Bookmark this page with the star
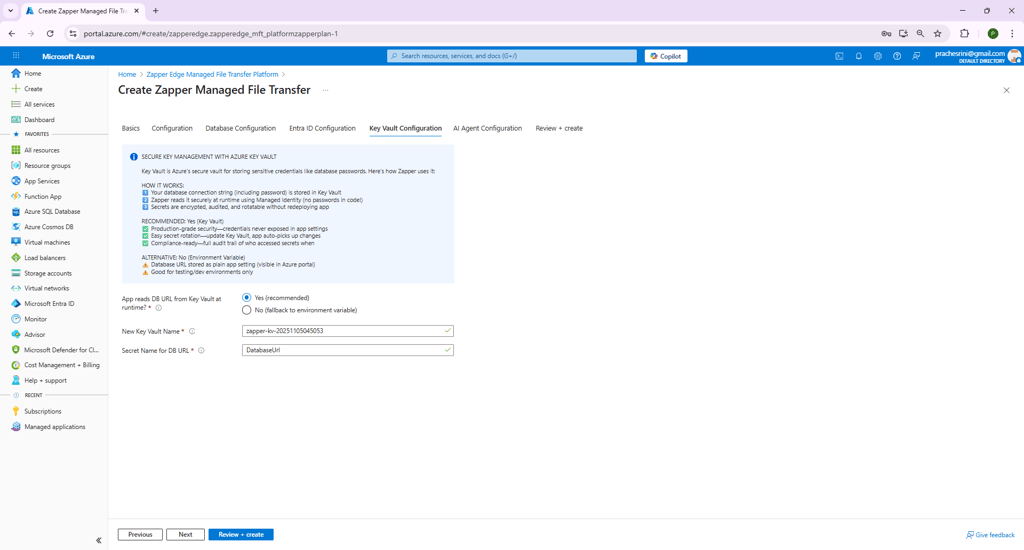Screen dimensions: 1024x550 938,33
